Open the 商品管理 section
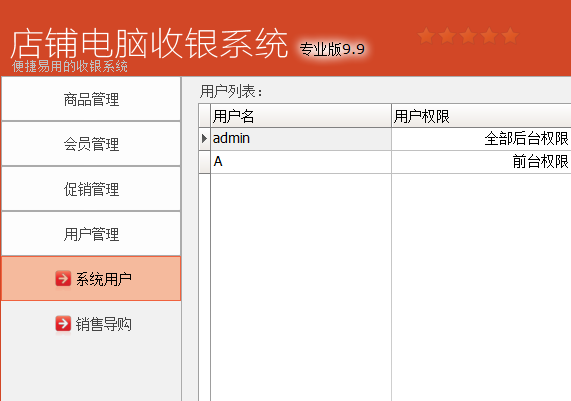 click(91, 99)
